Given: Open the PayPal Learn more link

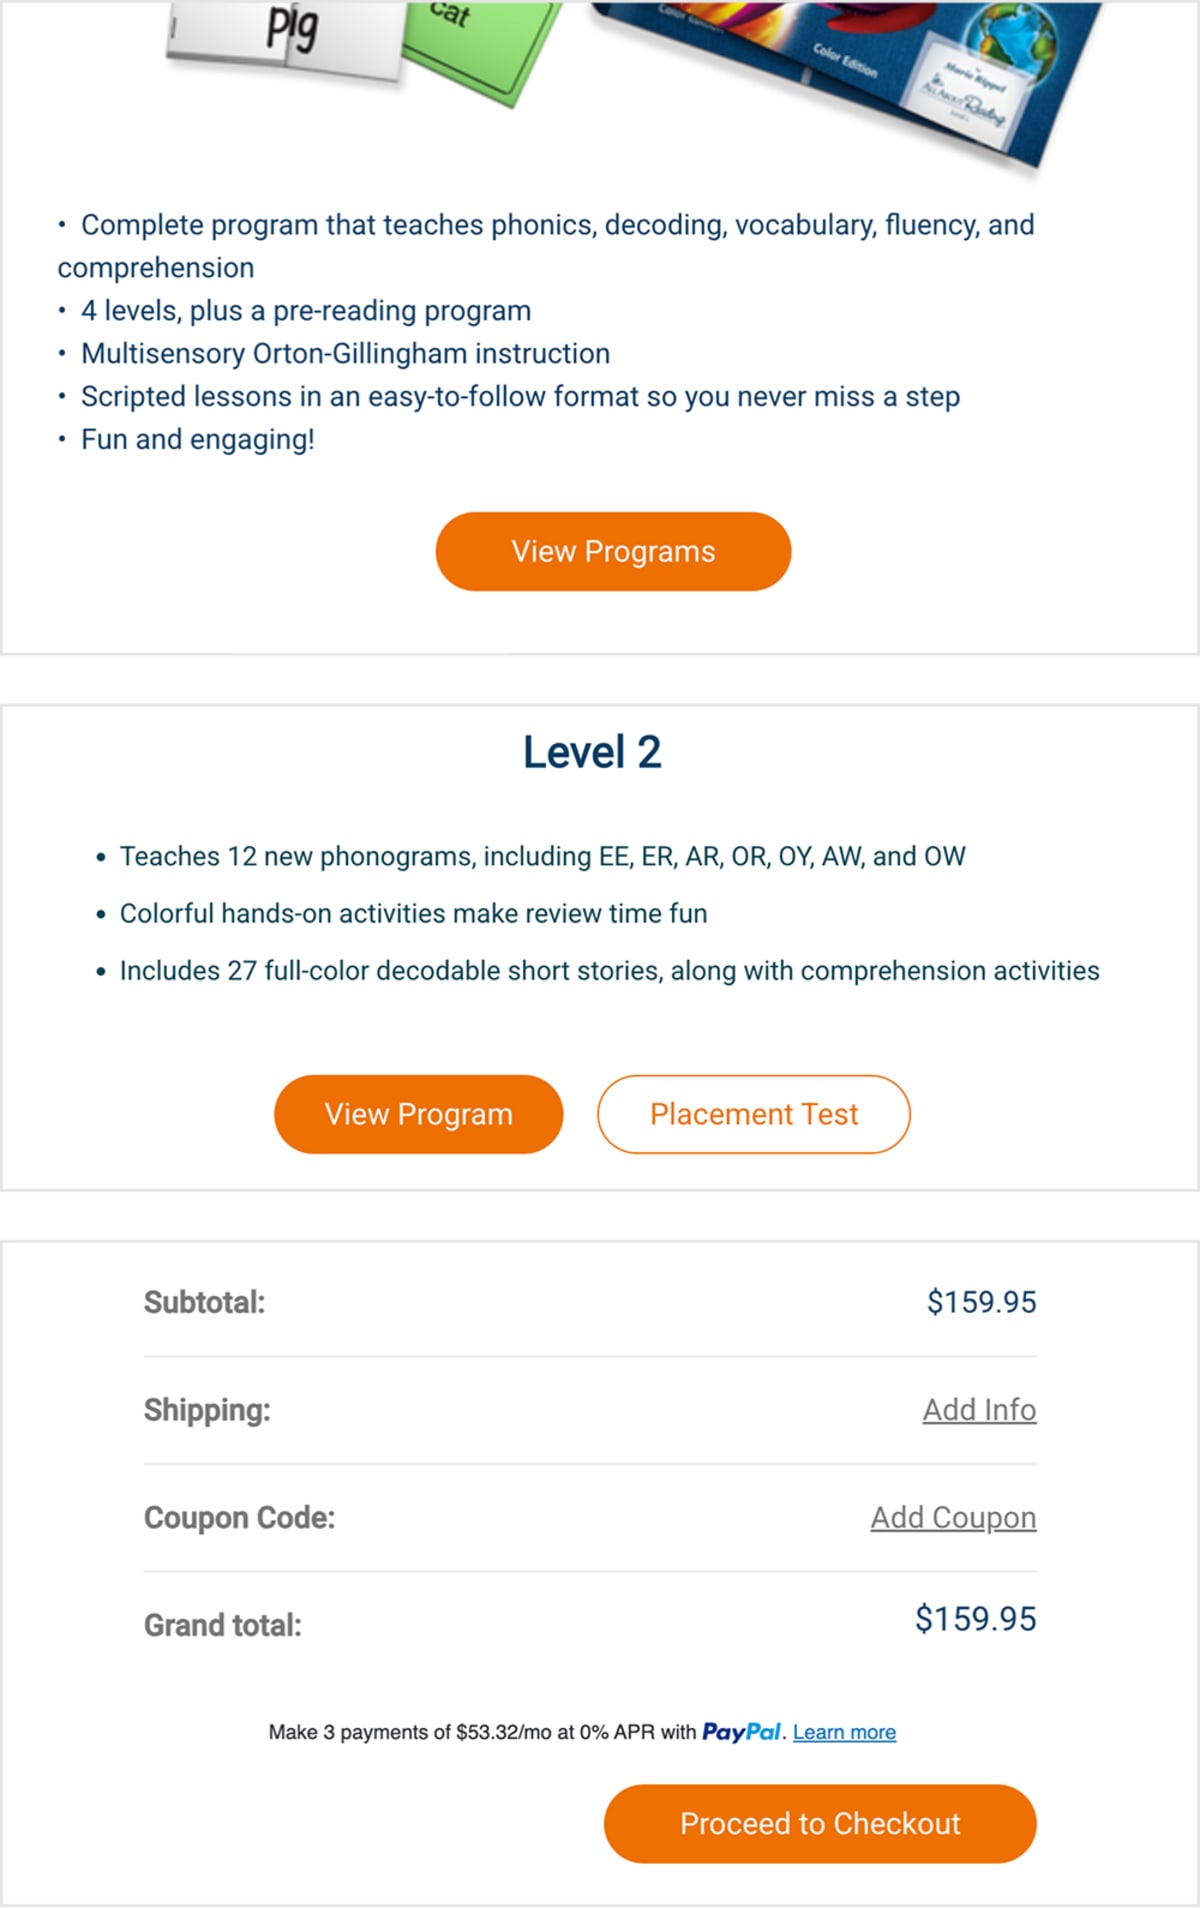Looking at the screenshot, I should tap(843, 1731).
